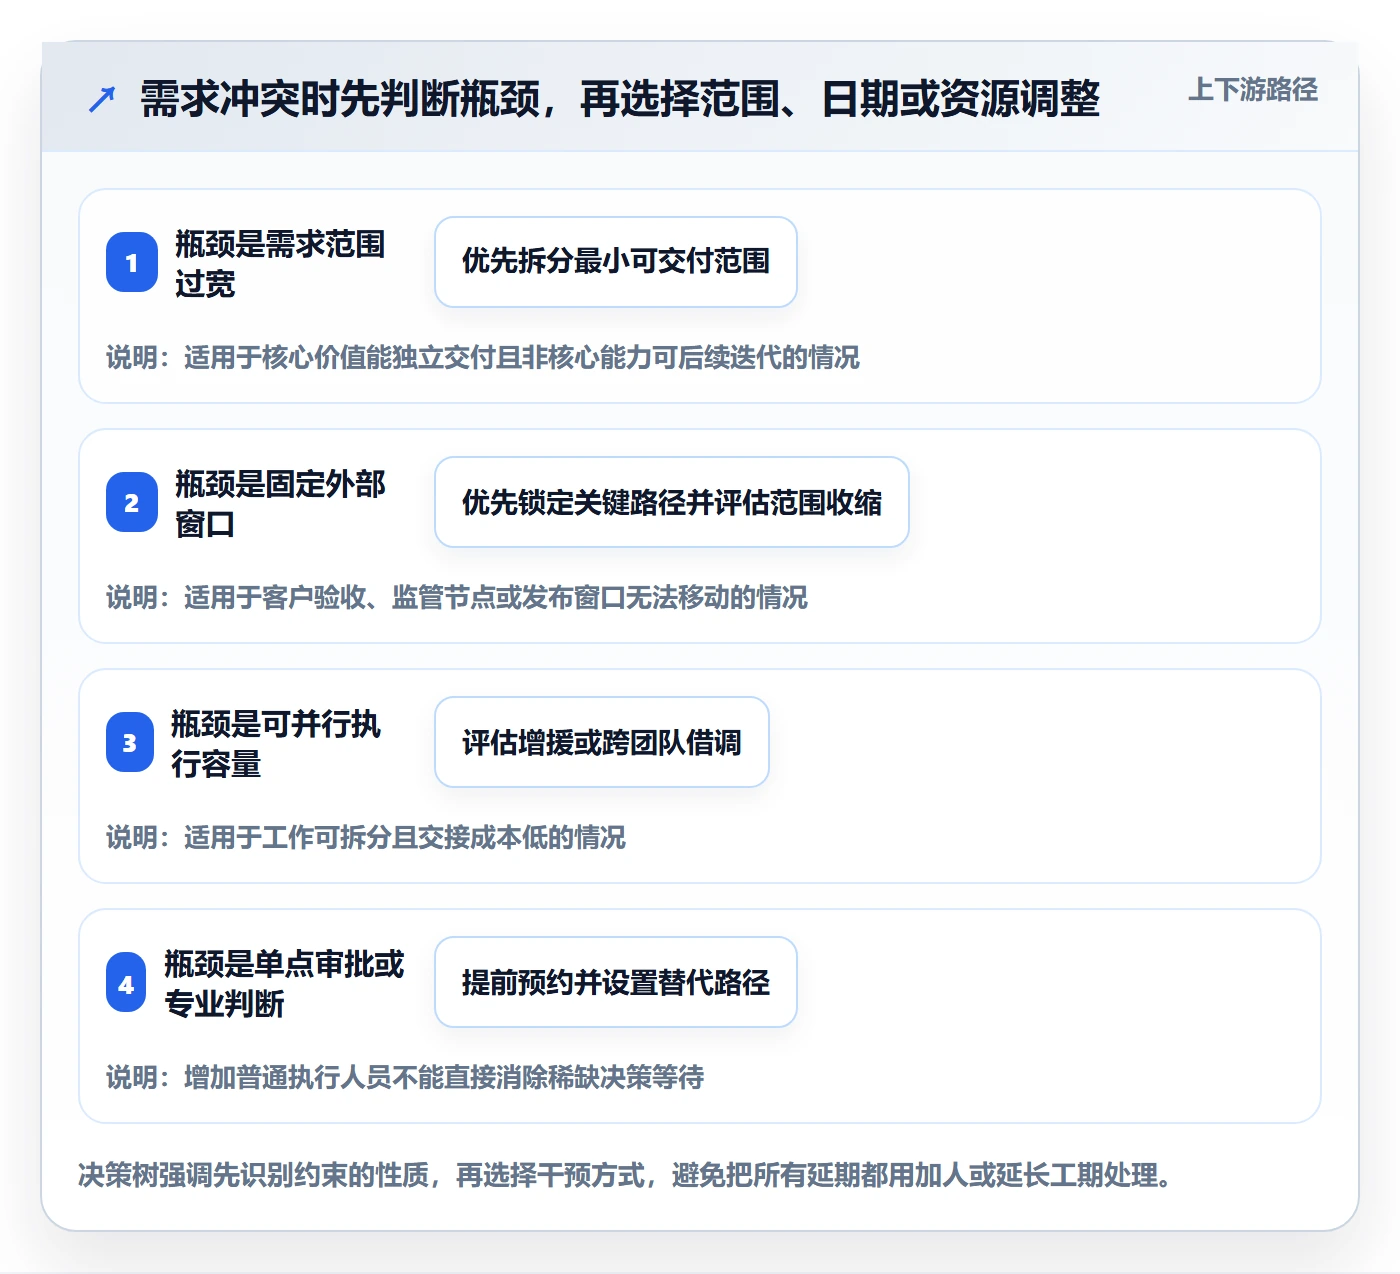Click 优先锁定关键路径并评估范围收缩 action box
Image resolution: width=1400 pixels, height=1274 pixels.
tap(672, 502)
